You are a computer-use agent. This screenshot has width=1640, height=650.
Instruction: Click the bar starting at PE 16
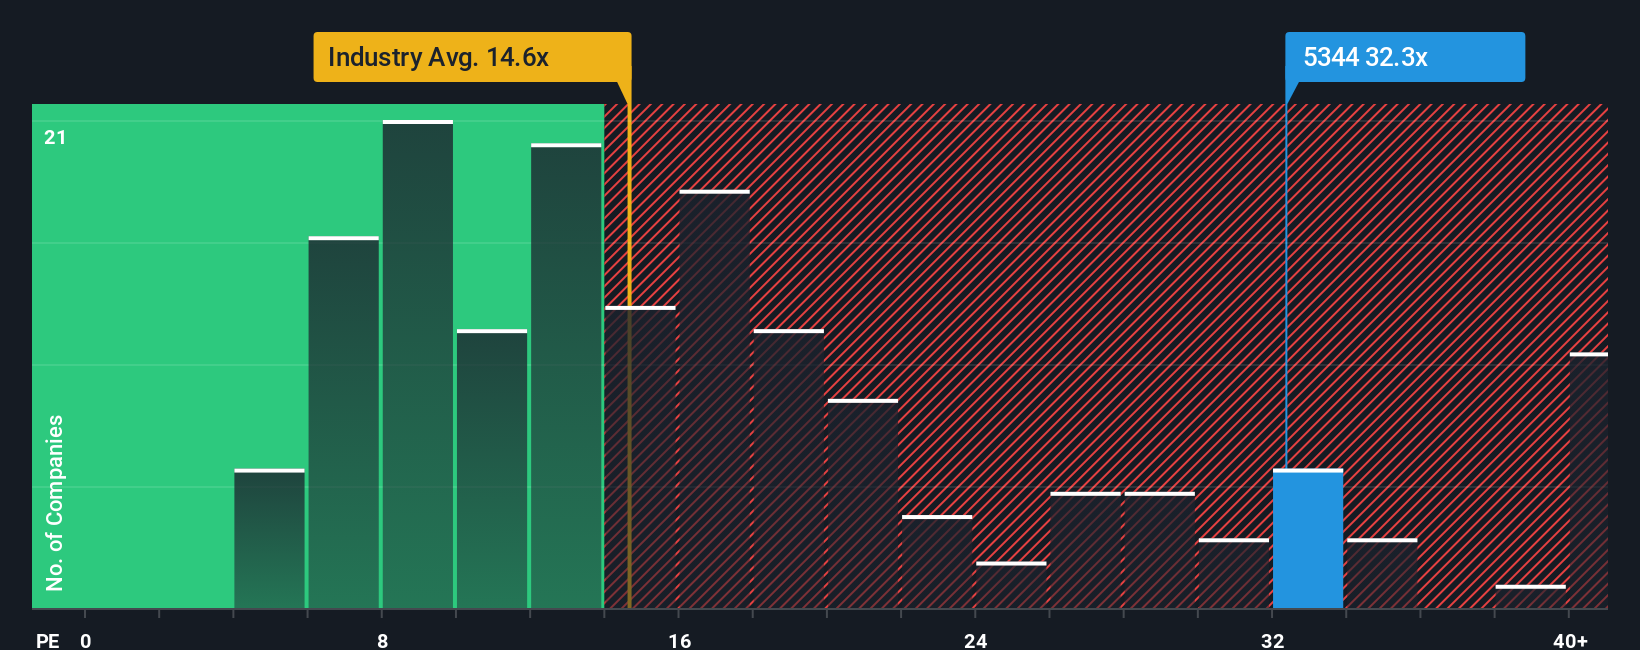point(714,400)
